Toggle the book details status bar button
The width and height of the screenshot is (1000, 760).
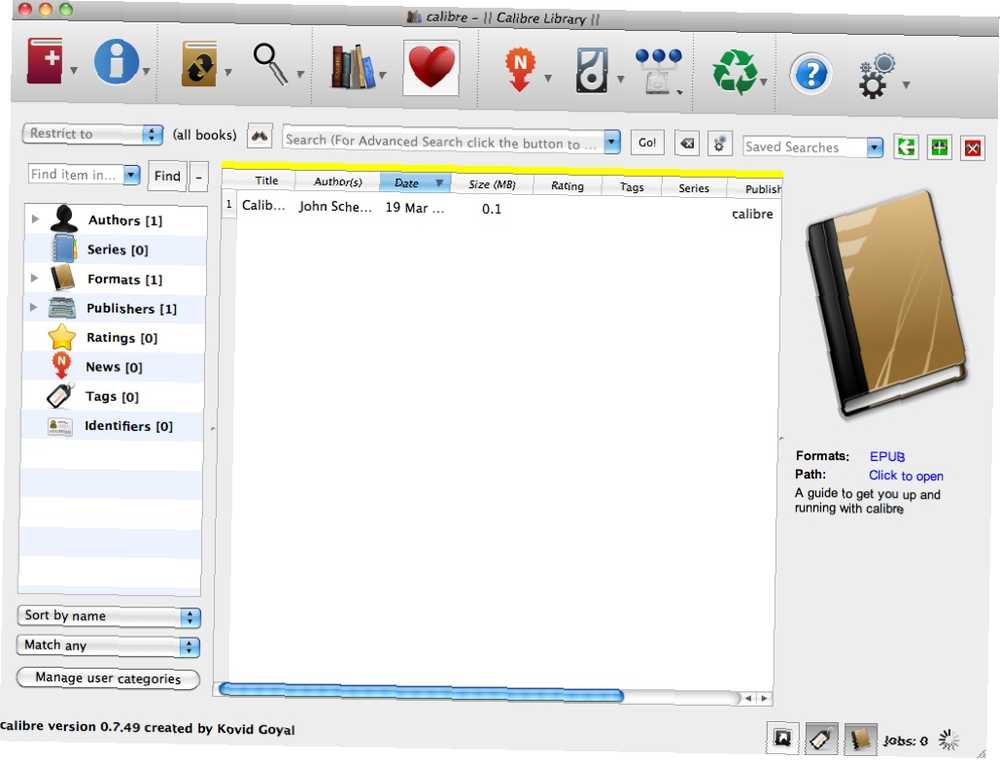click(860, 740)
